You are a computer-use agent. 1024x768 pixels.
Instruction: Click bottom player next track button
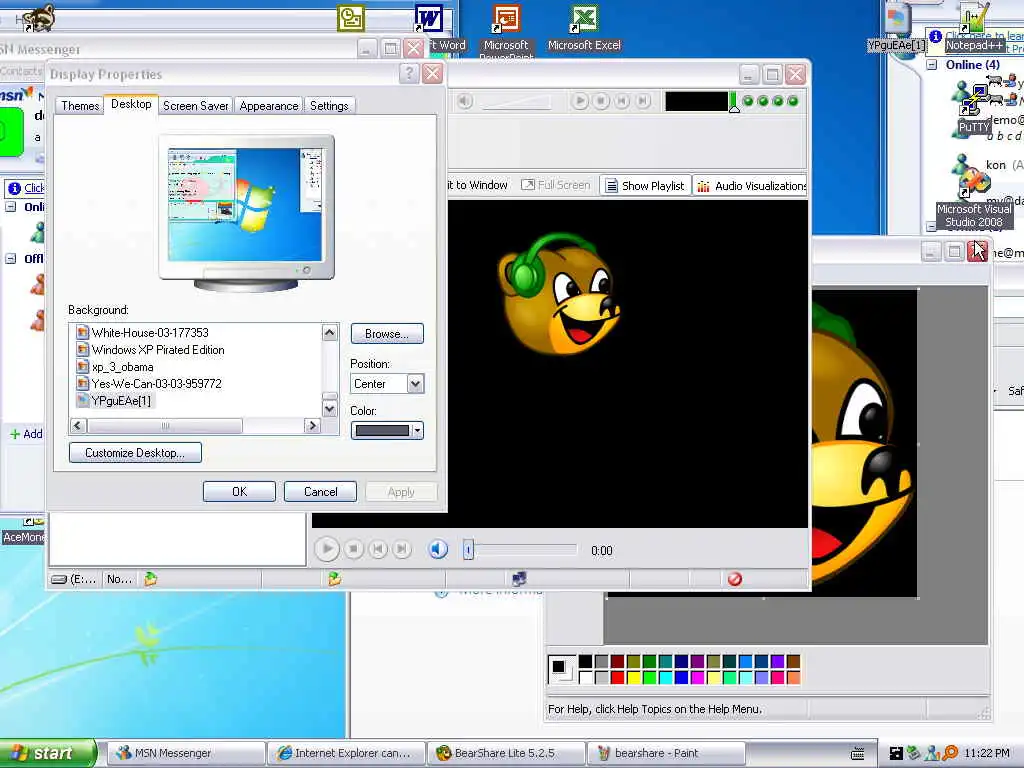402,549
